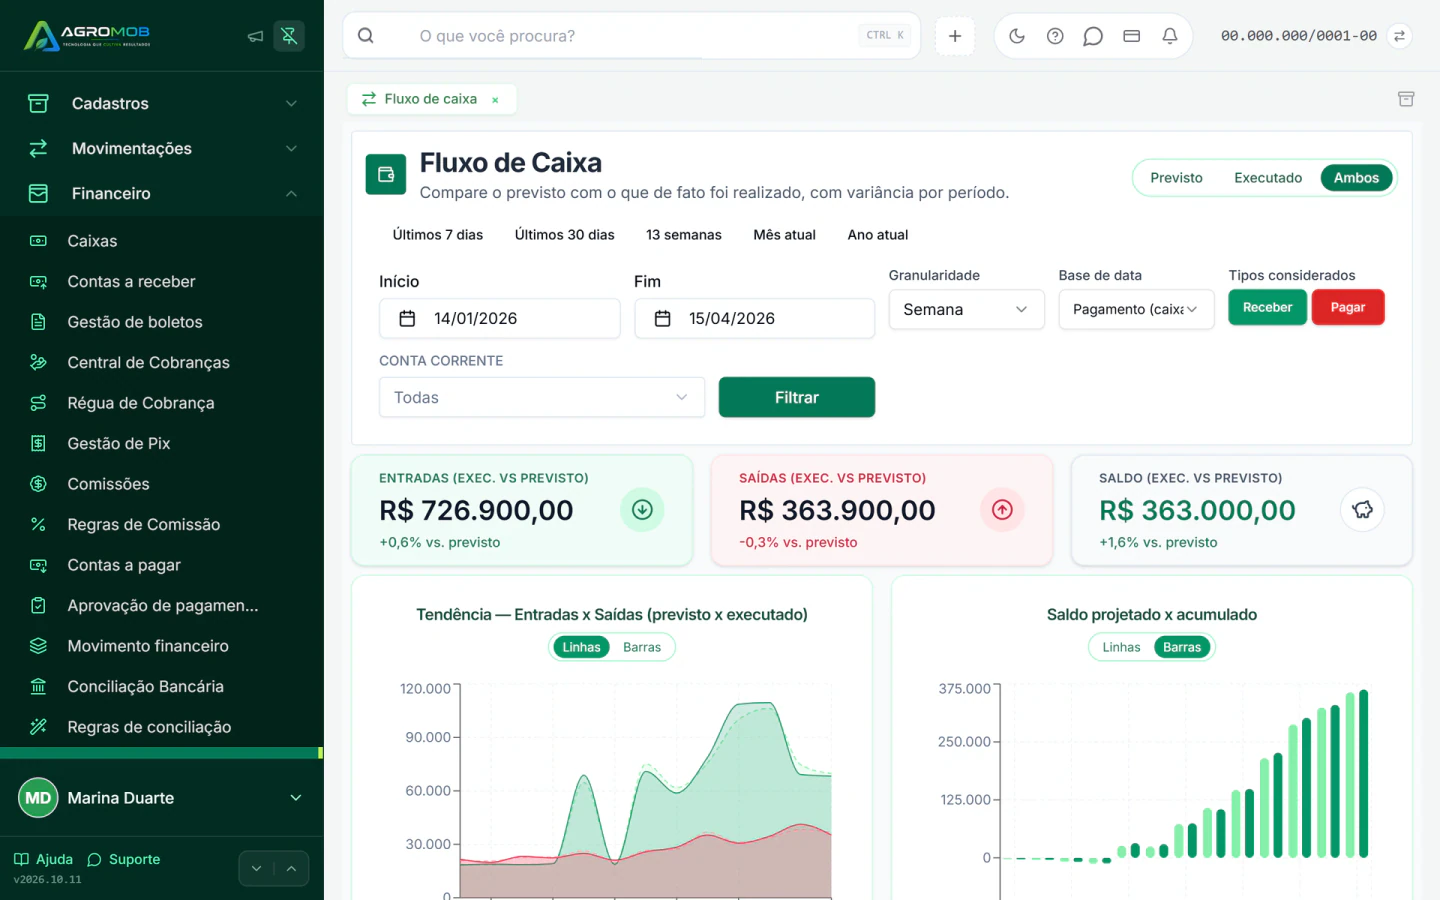Click the Saídas upload arrow icon
This screenshot has width=1440, height=900.
tap(1002, 510)
